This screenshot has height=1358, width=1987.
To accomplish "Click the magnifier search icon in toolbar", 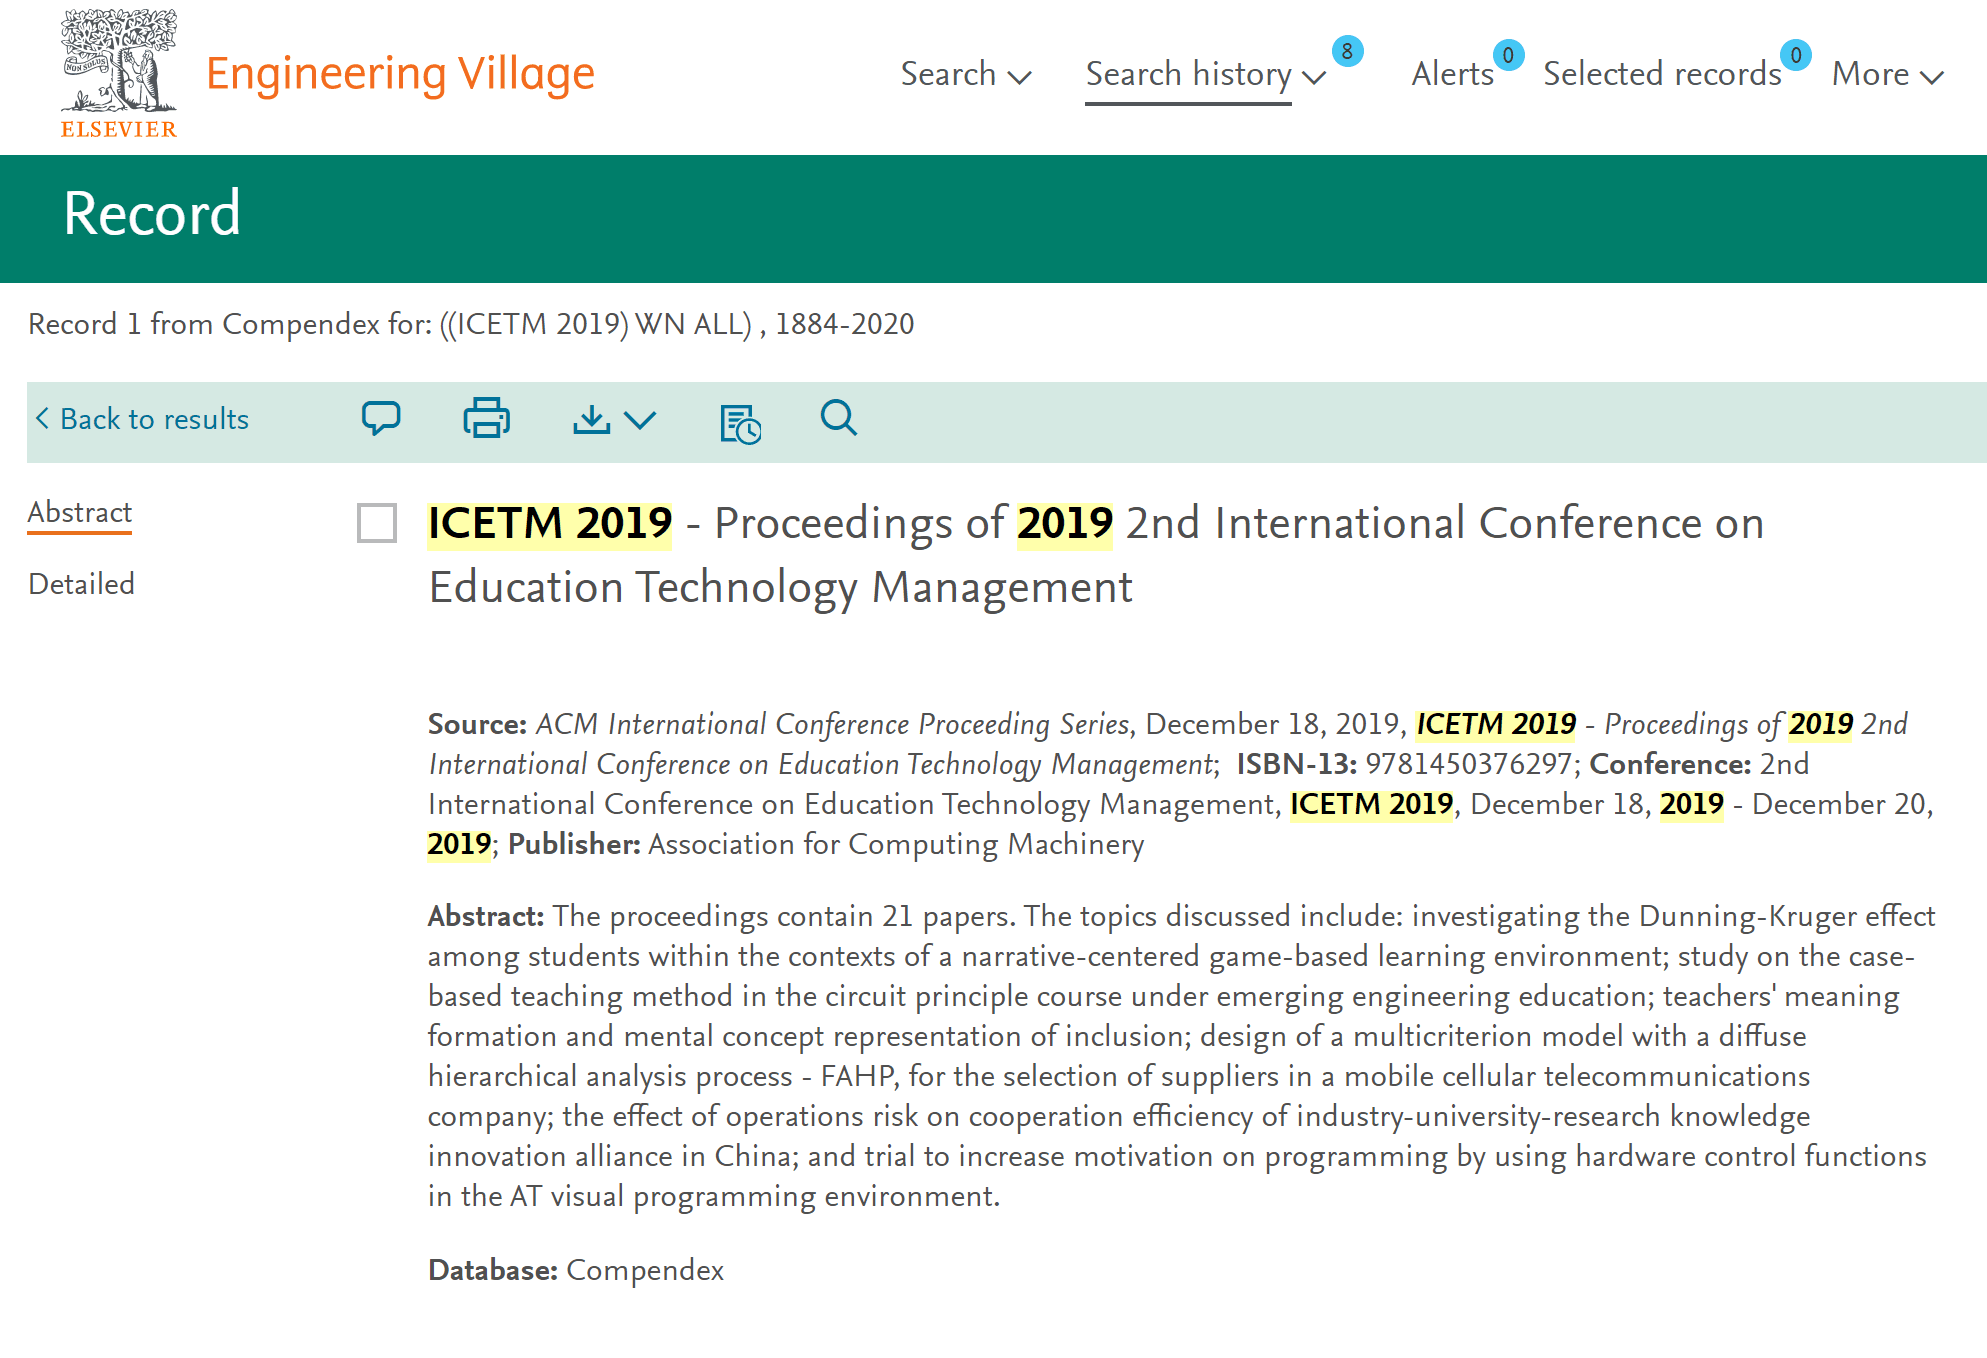I will [838, 418].
